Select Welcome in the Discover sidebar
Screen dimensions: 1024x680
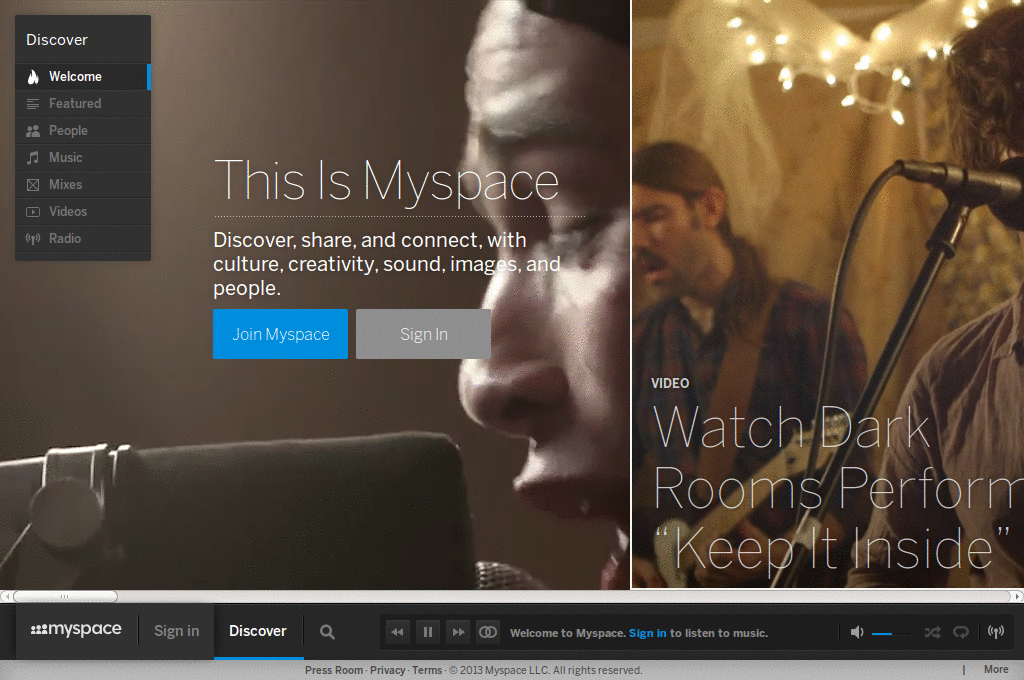click(x=83, y=76)
